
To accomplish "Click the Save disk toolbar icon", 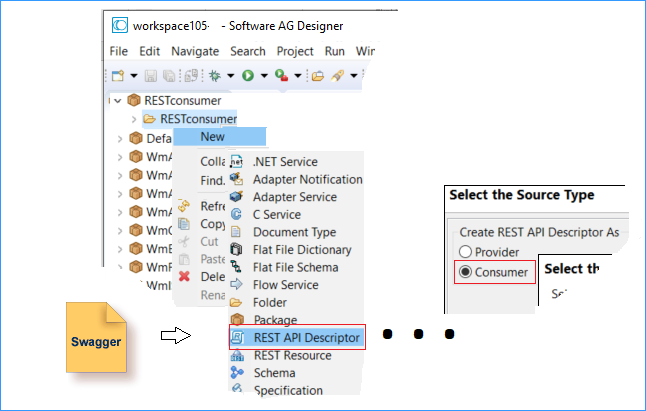I will 150,76.
